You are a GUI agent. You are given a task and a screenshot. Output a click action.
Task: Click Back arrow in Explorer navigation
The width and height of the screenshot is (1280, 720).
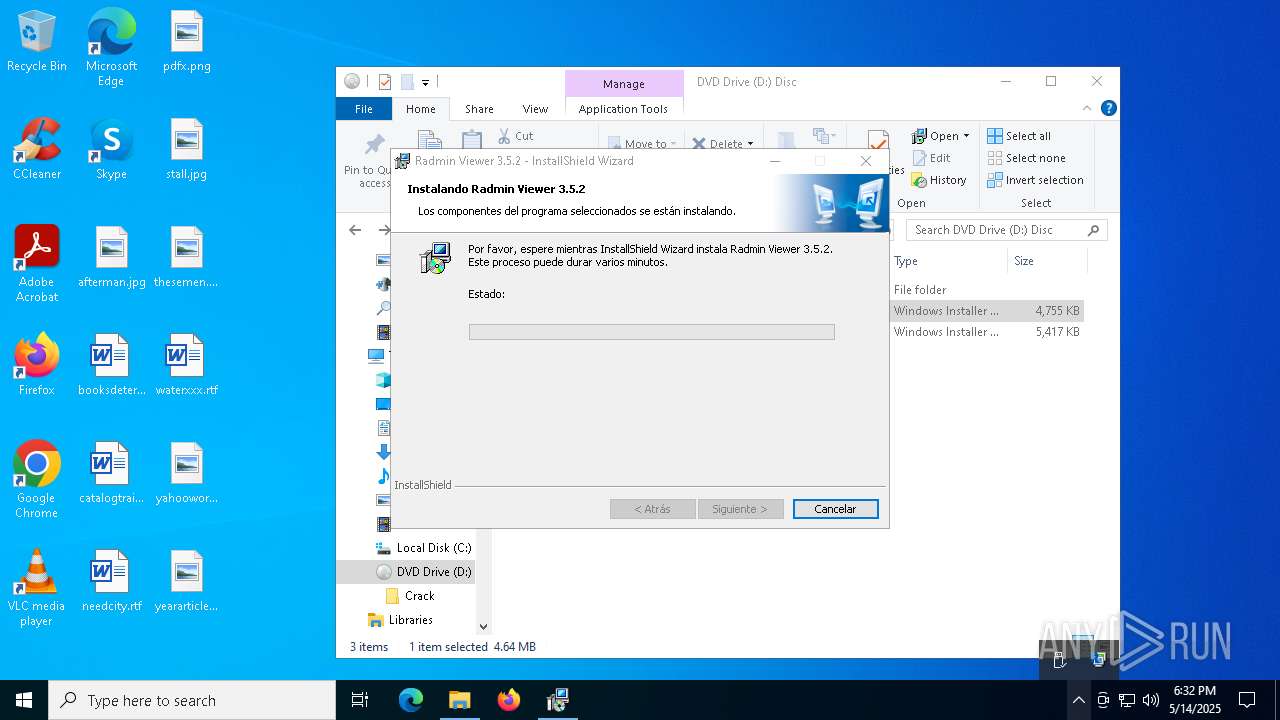(x=355, y=230)
